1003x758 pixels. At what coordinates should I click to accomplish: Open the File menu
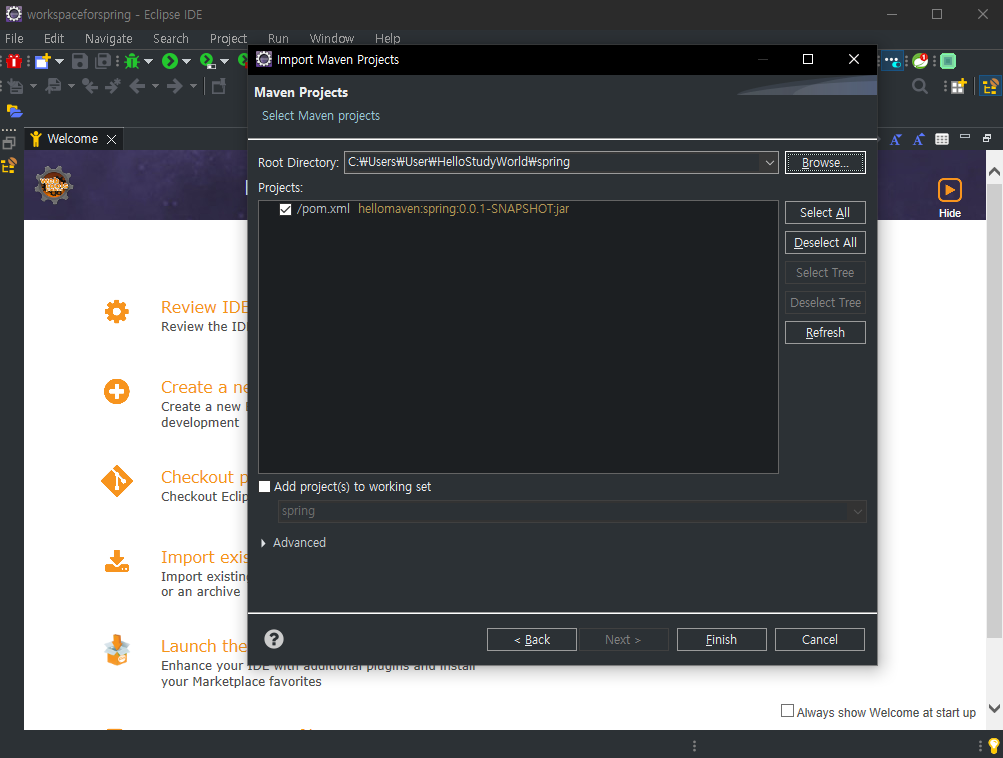(14, 38)
